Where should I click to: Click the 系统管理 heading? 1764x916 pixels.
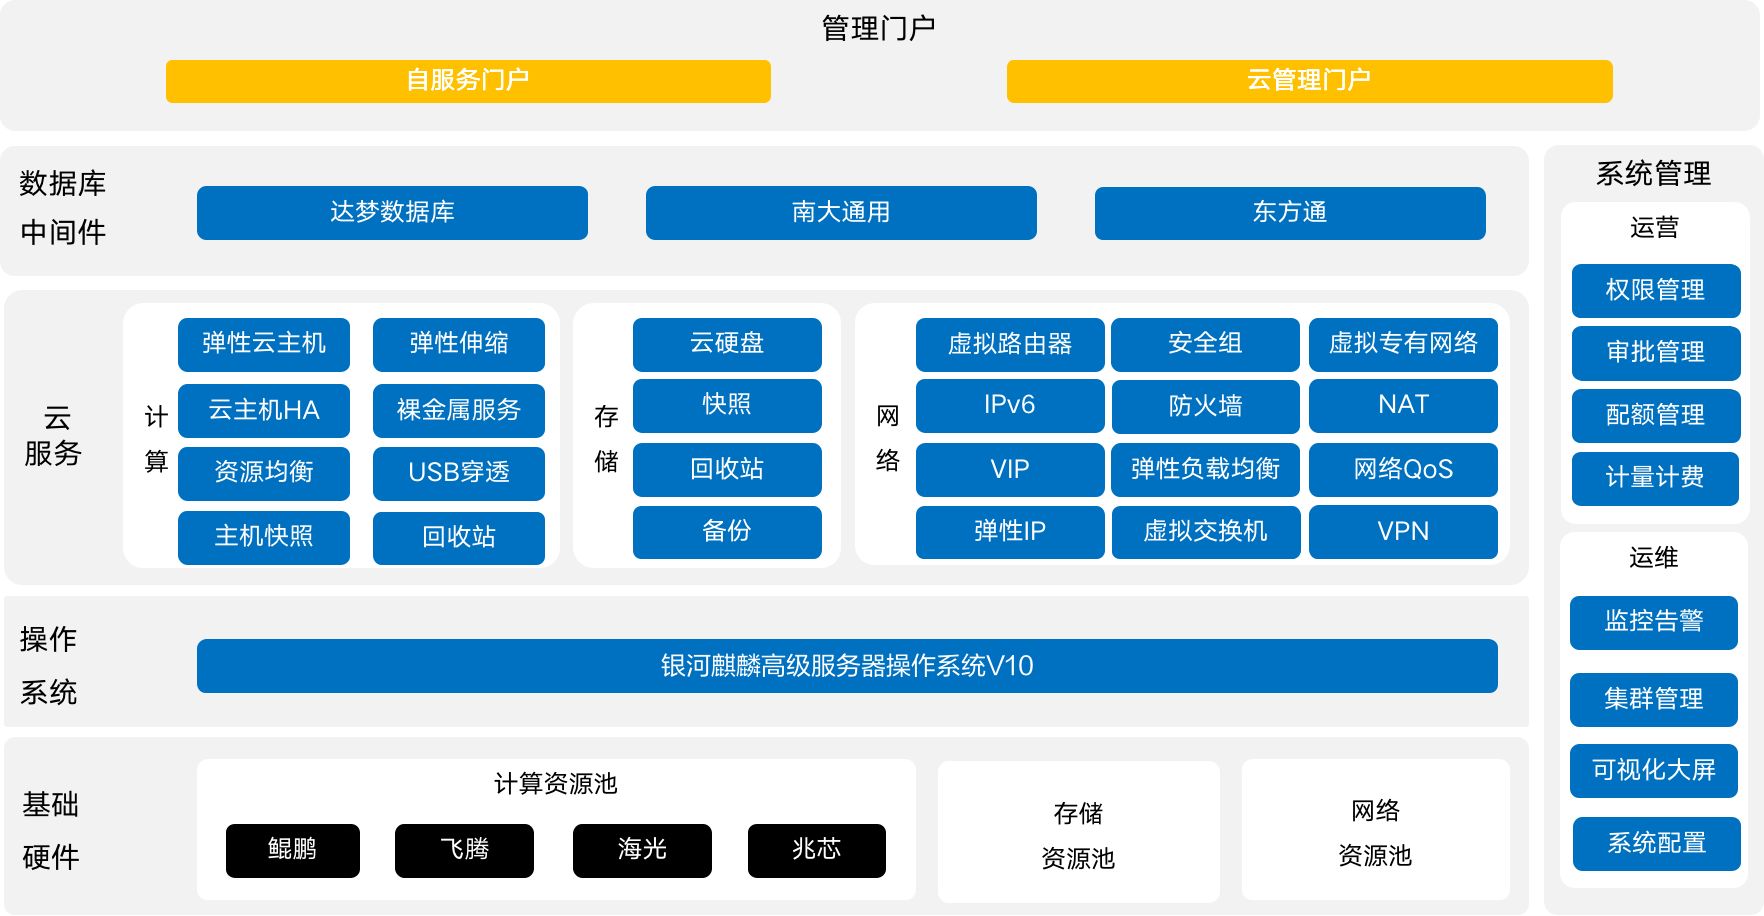tap(1654, 174)
